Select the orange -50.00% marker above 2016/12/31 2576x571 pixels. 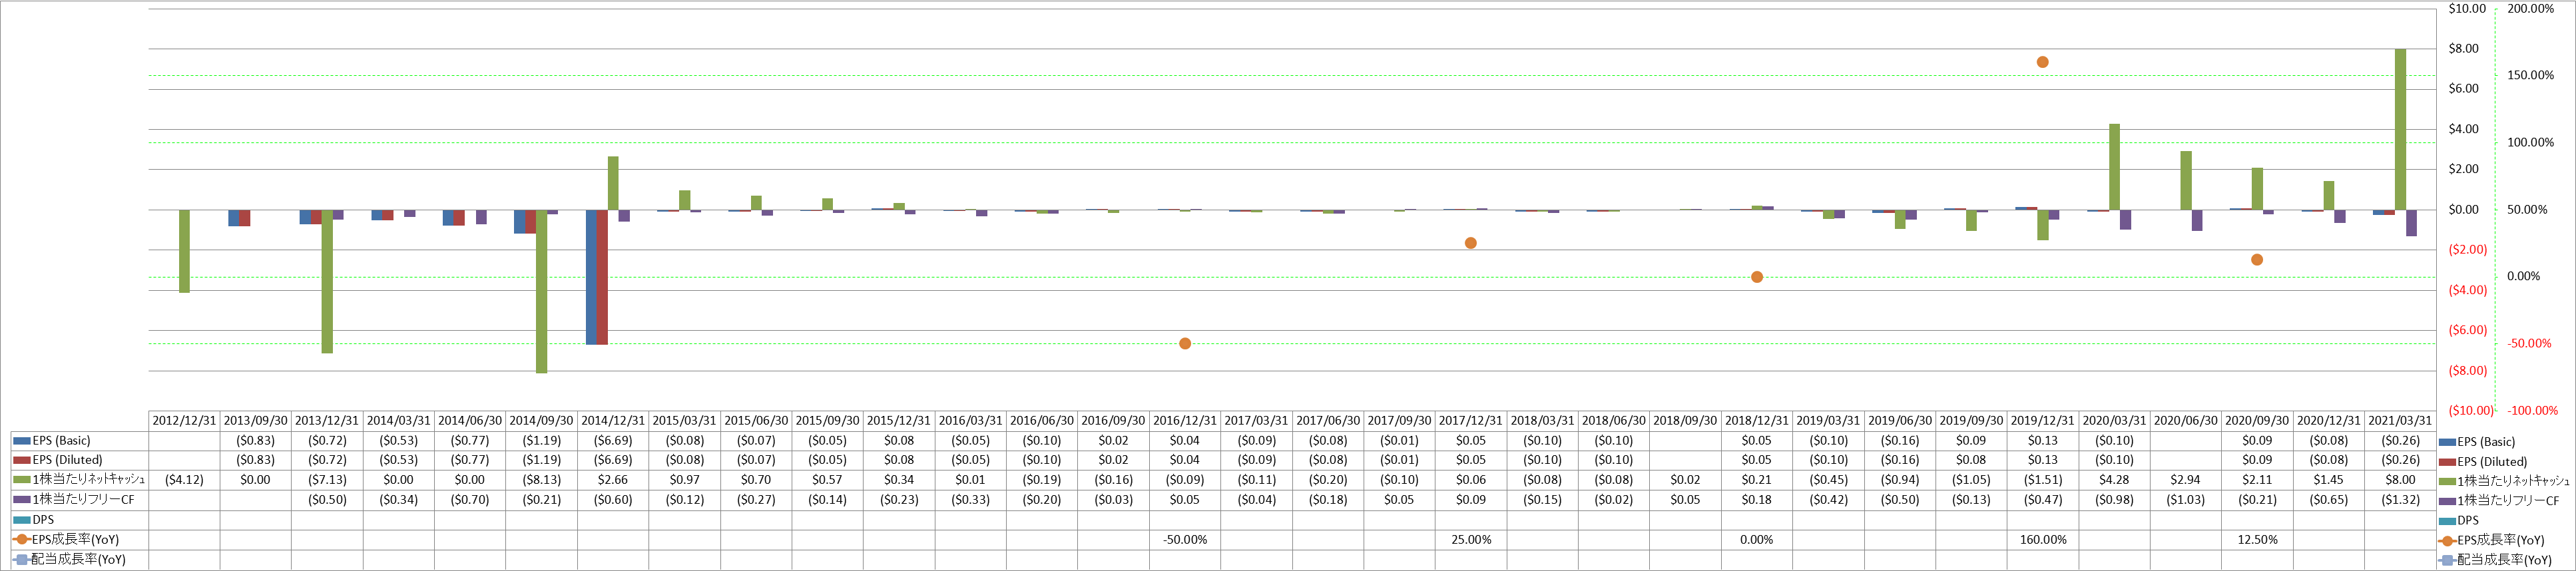pos(1185,343)
